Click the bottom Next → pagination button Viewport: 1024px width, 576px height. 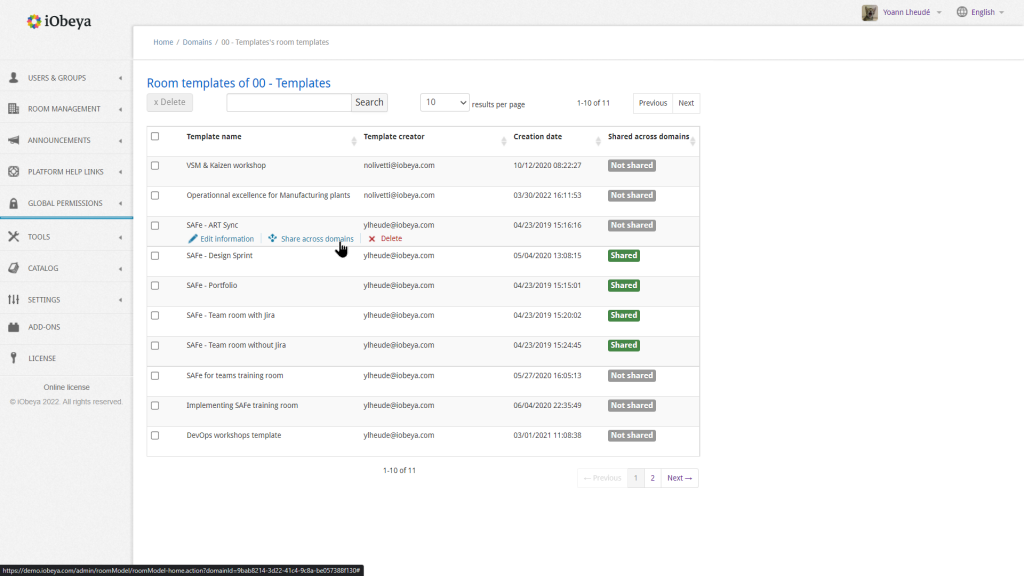pos(679,478)
